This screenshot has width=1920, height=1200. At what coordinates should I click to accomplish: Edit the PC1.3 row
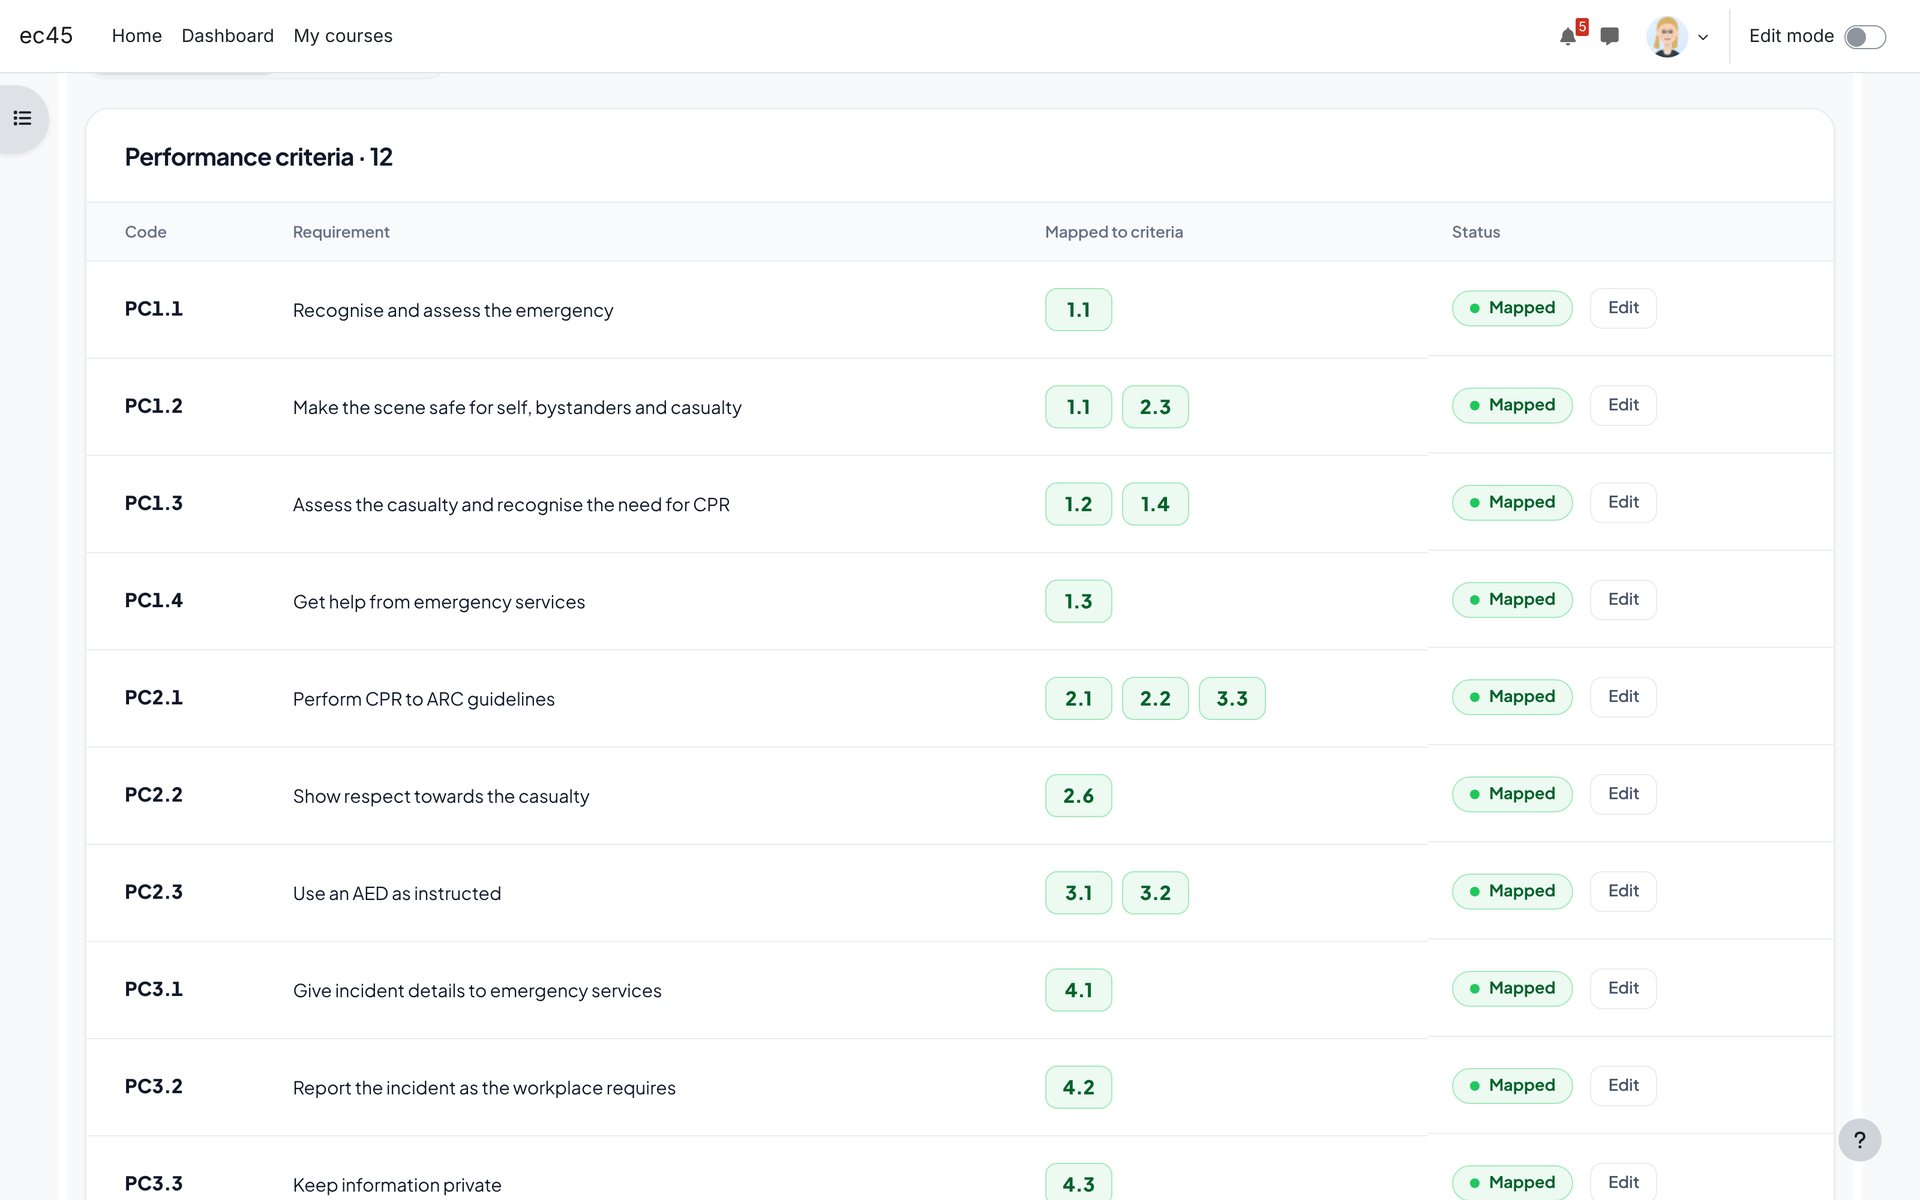click(1623, 502)
